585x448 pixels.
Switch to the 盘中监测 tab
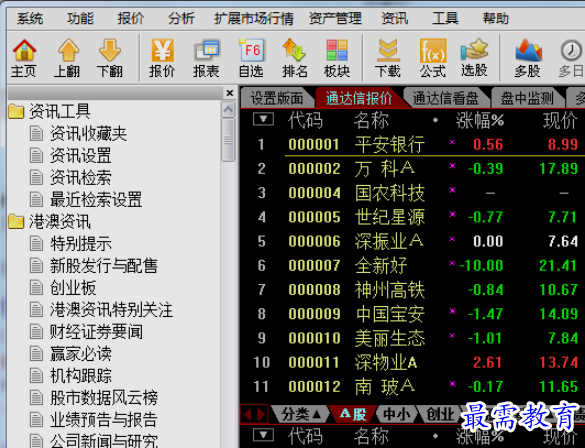click(527, 98)
